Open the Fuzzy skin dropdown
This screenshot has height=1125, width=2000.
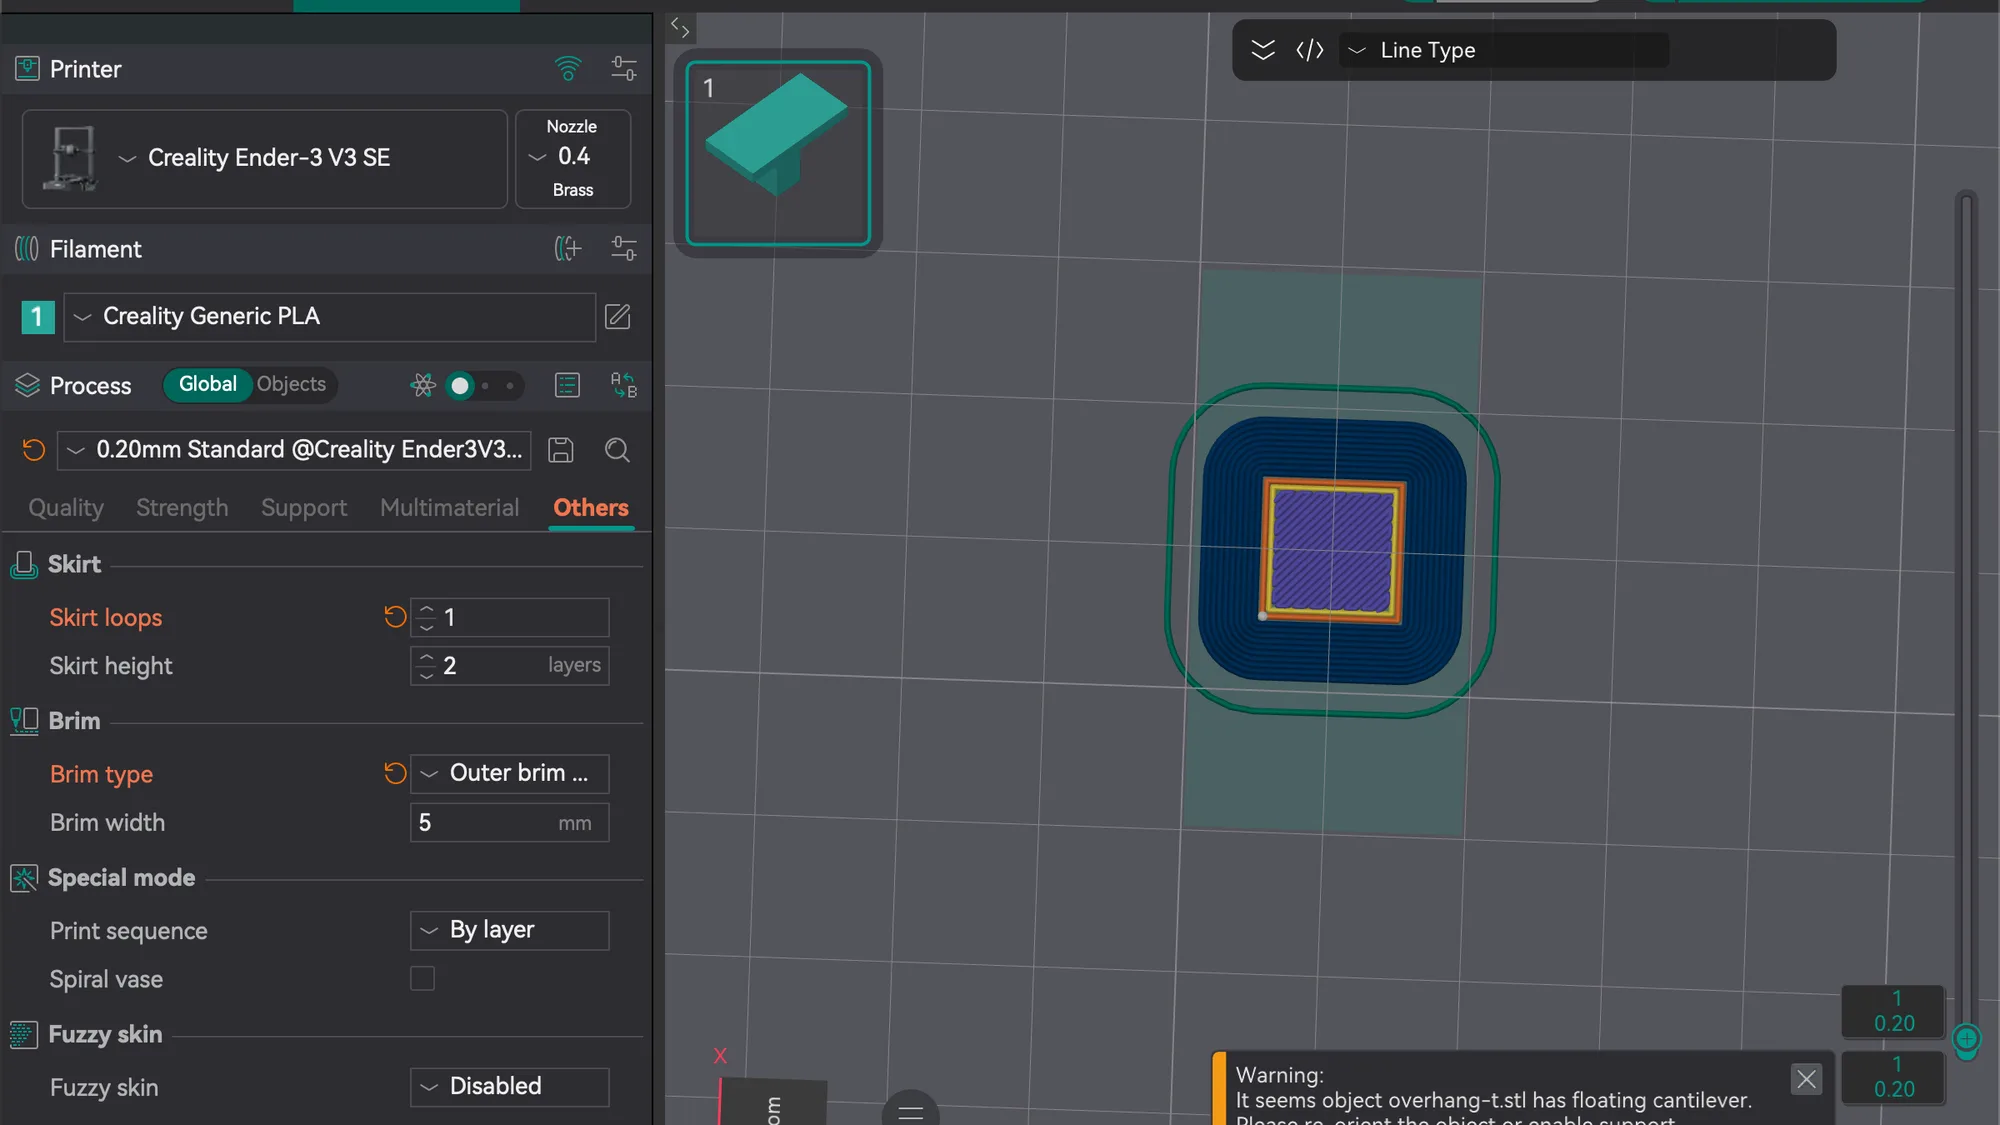(x=509, y=1086)
